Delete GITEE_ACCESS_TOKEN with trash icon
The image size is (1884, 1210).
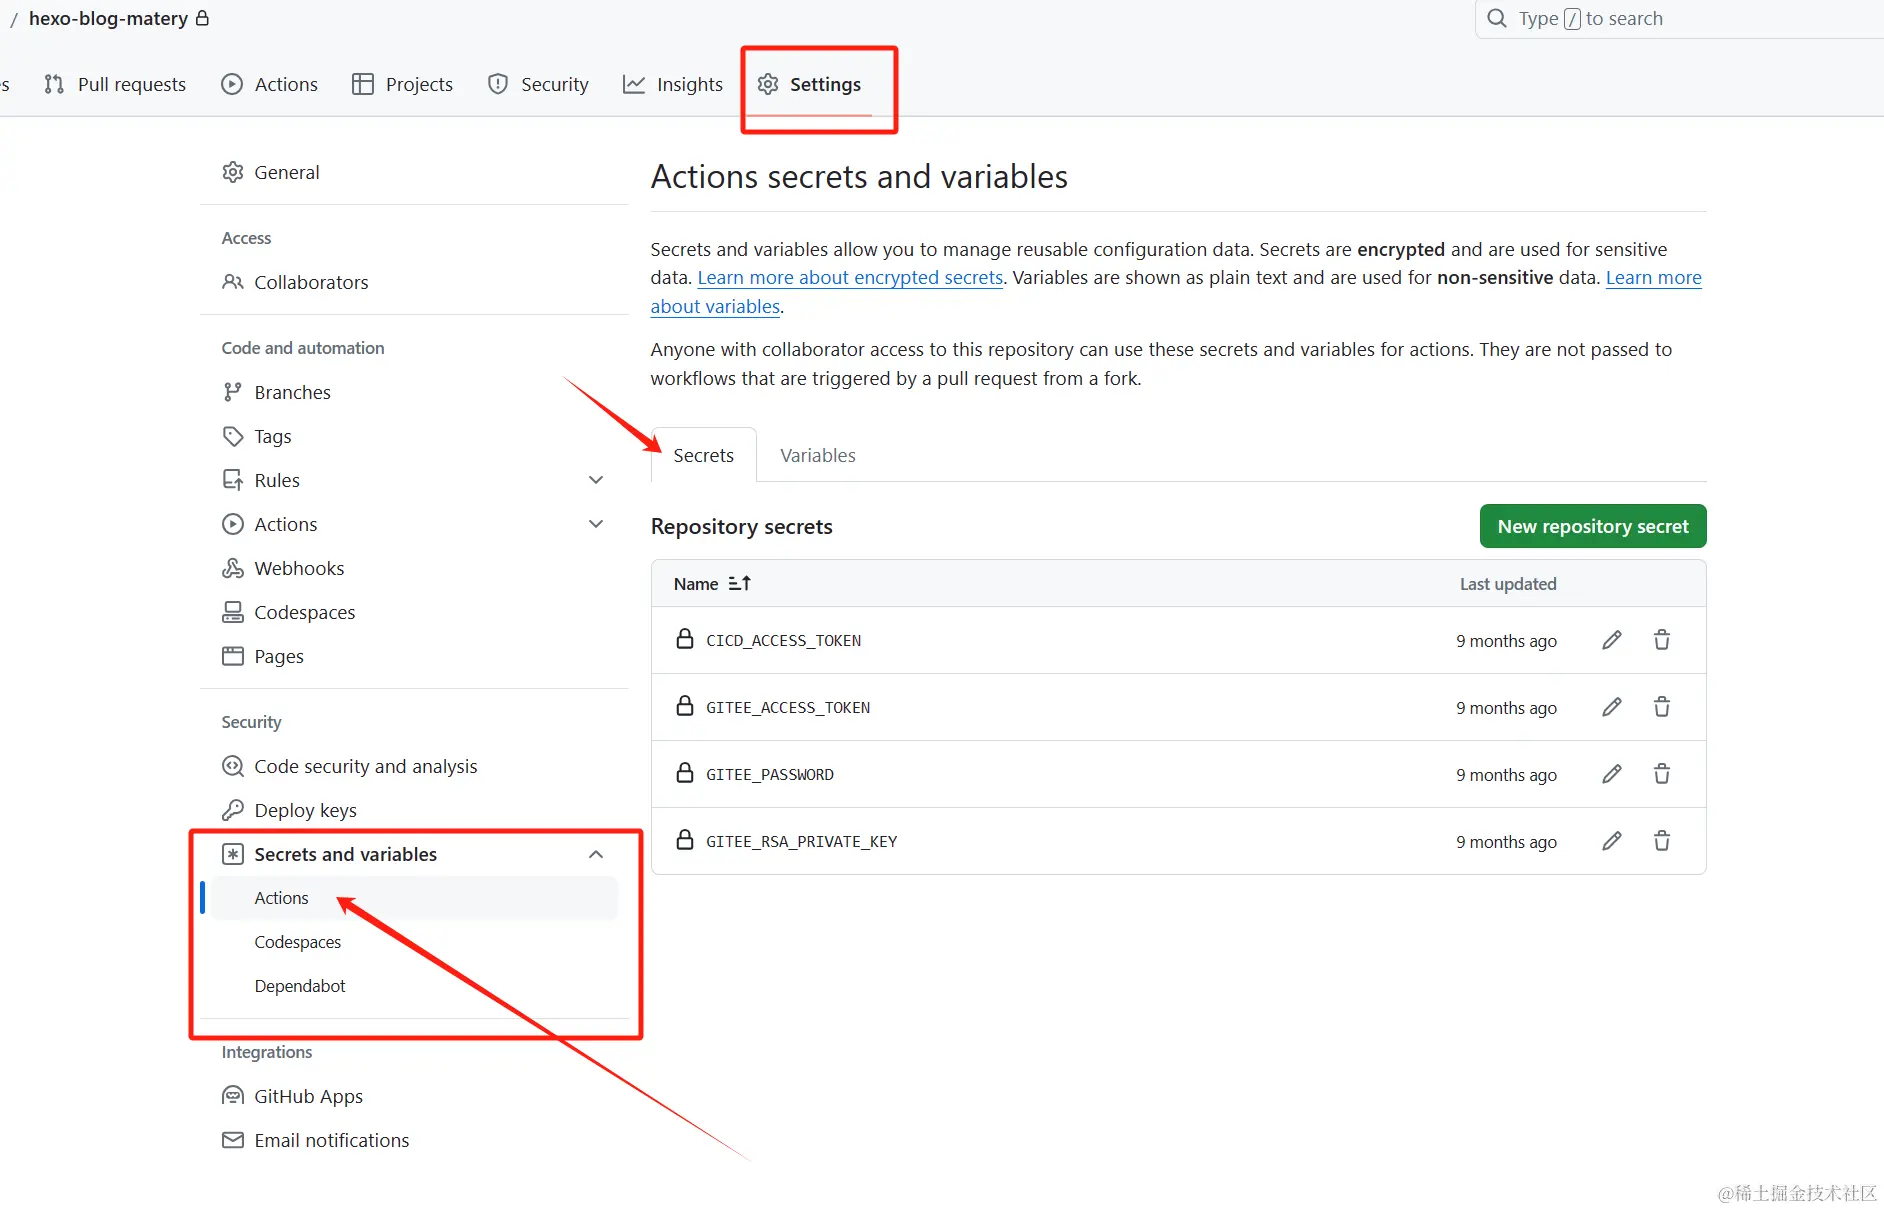(1661, 707)
